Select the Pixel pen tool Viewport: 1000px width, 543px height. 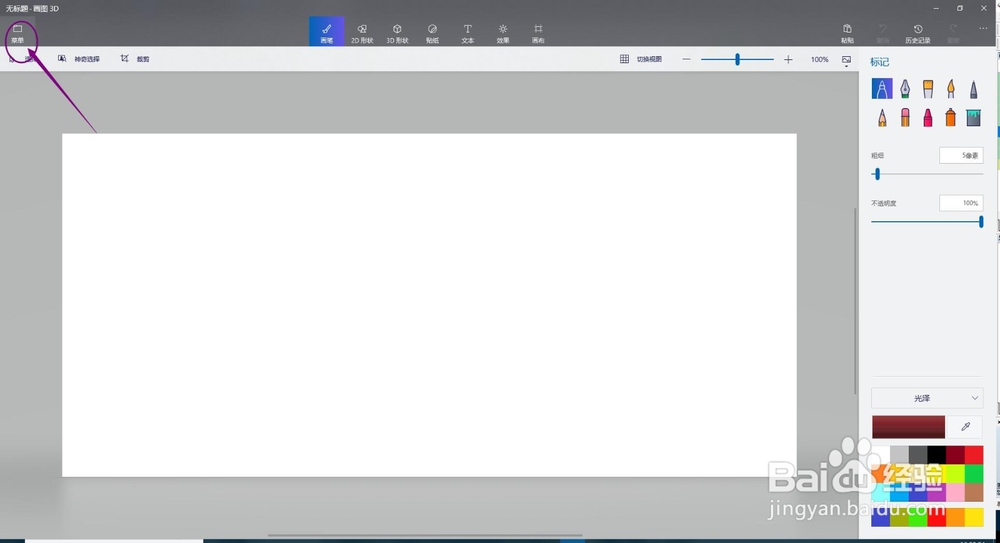[x=973, y=88]
